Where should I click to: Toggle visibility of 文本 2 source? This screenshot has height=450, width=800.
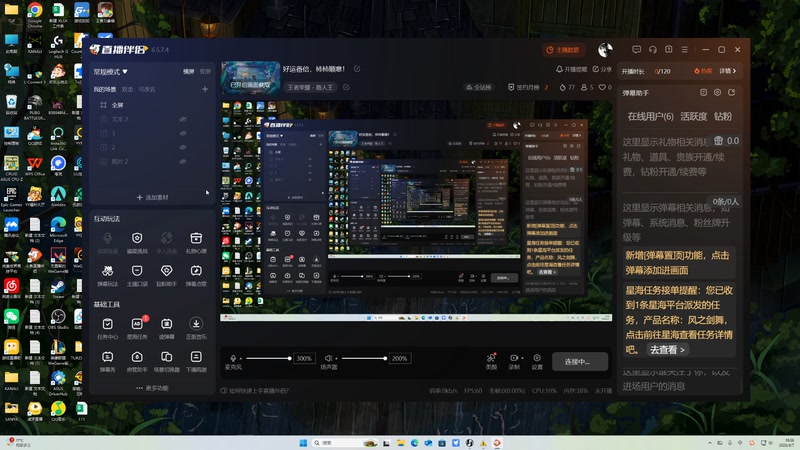pyautogui.click(x=183, y=119)
